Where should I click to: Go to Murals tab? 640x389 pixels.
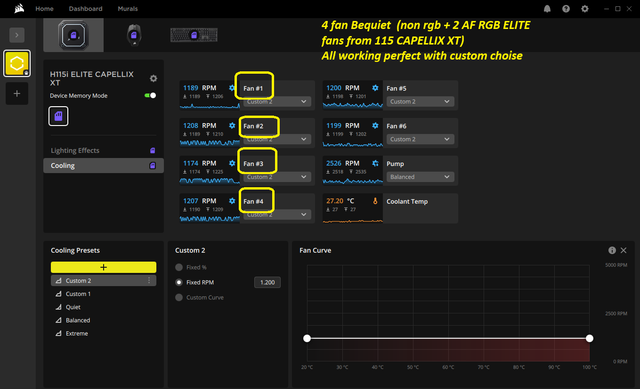[128, 9]
